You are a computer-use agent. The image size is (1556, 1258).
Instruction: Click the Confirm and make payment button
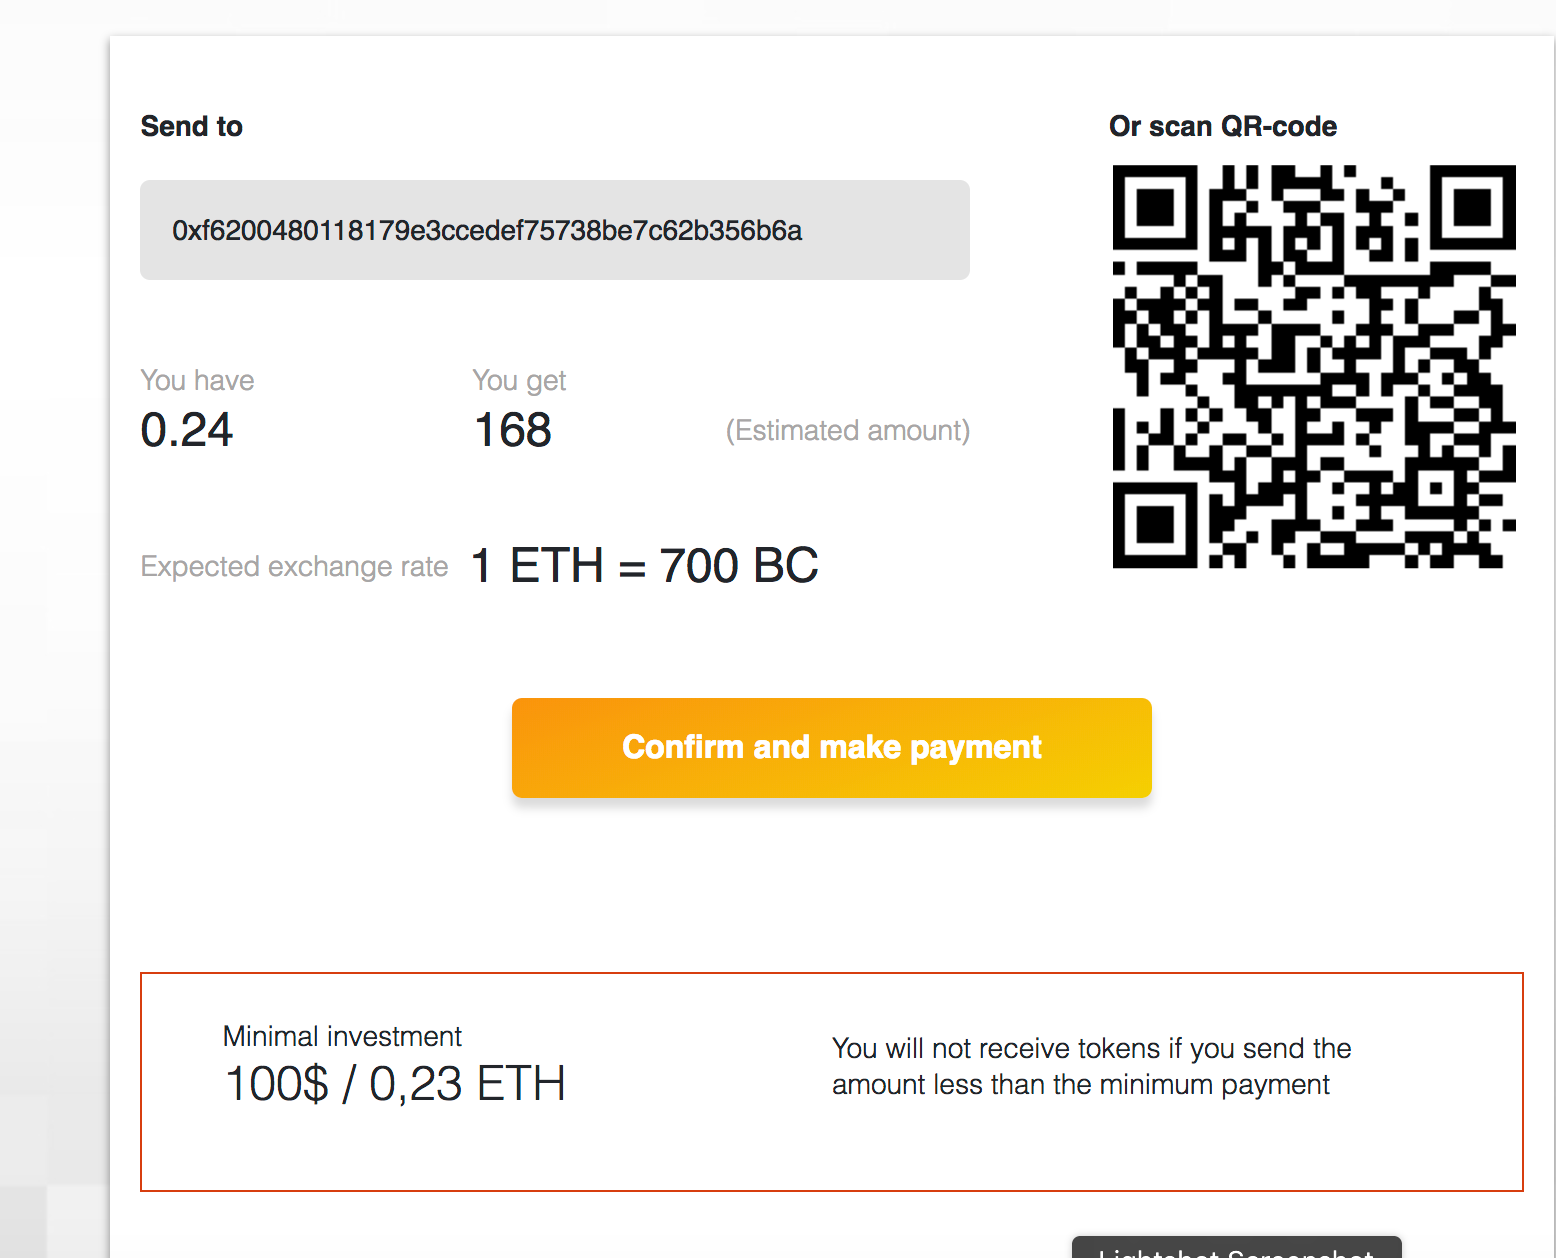click(831, 748)
